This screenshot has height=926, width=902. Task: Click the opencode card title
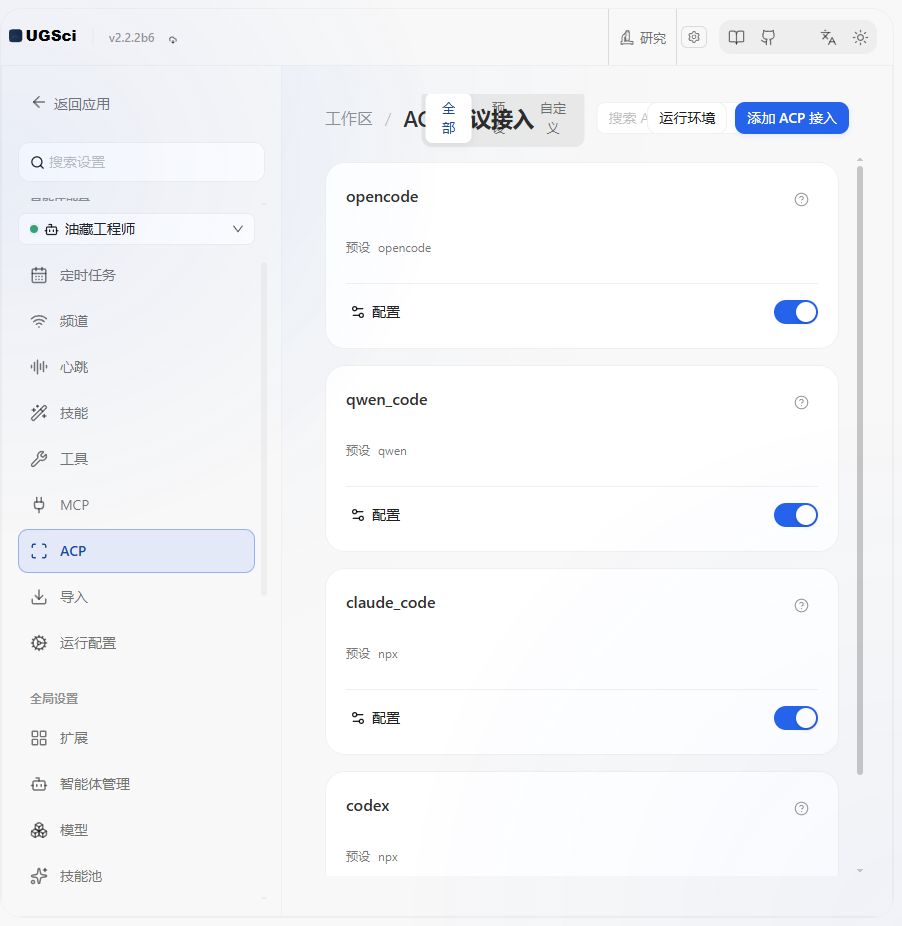[382, 197]
